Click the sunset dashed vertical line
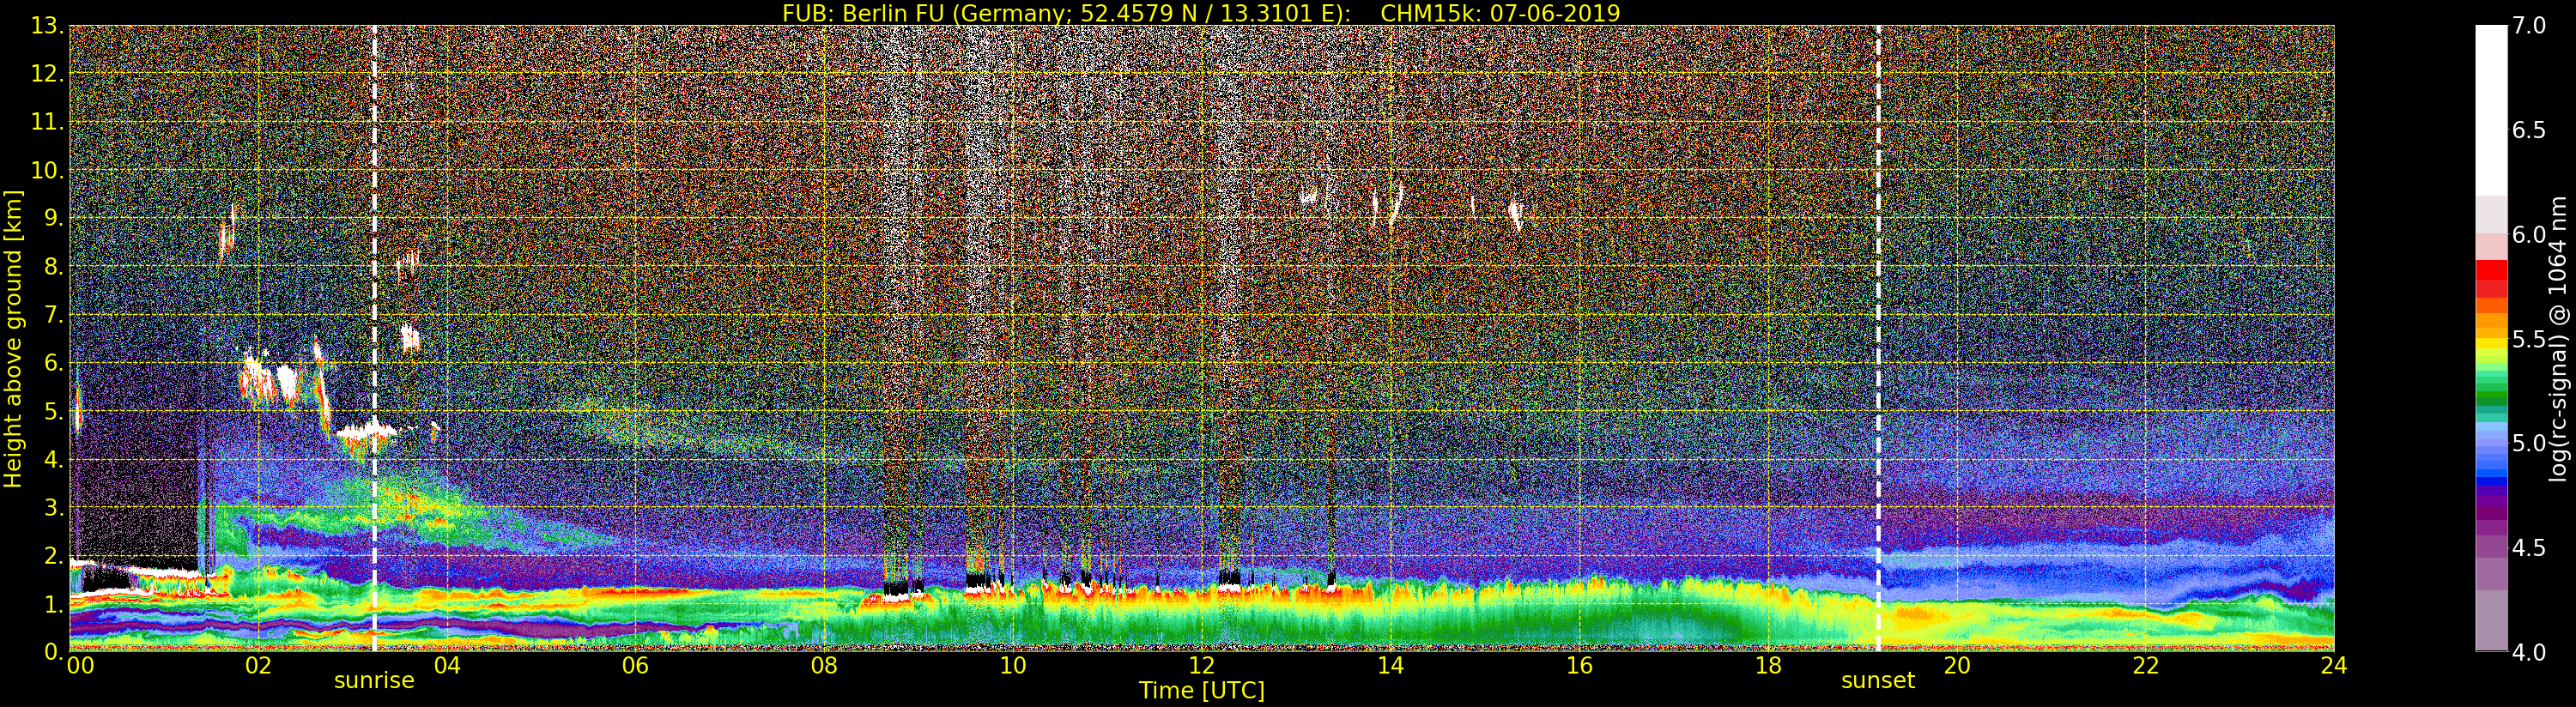Viewport: 2576px width, 707px height. point(1878,338)
